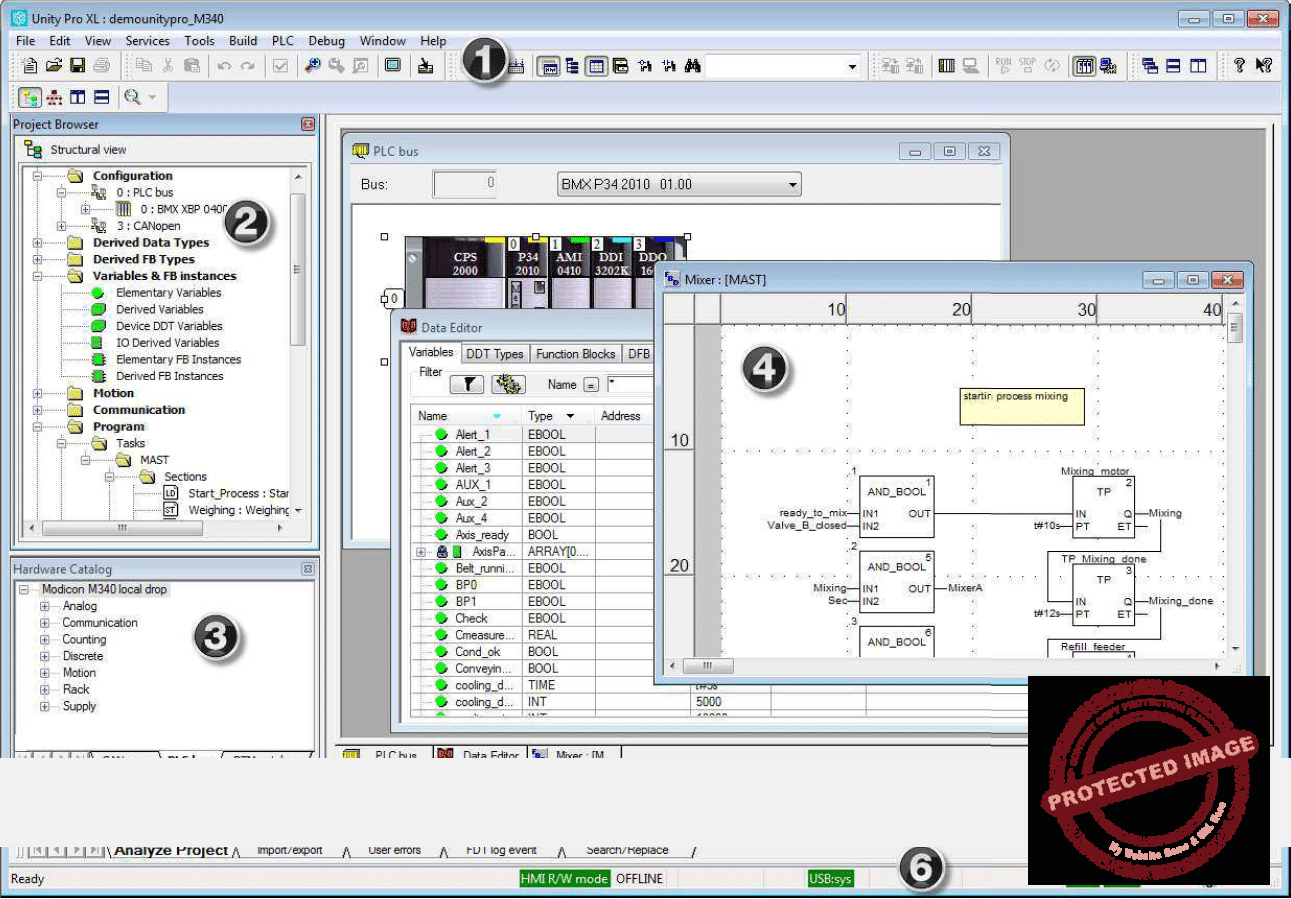The height and width of the screenshot is (899, 1291).
Task: Click the Zoom in magnifier icon
Action: pos(313,66)
